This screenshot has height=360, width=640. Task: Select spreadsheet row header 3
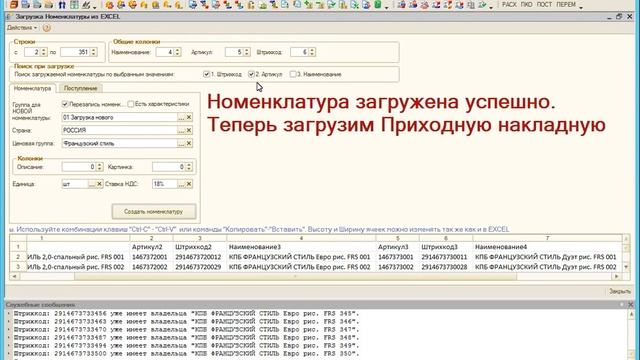[18, 267]
